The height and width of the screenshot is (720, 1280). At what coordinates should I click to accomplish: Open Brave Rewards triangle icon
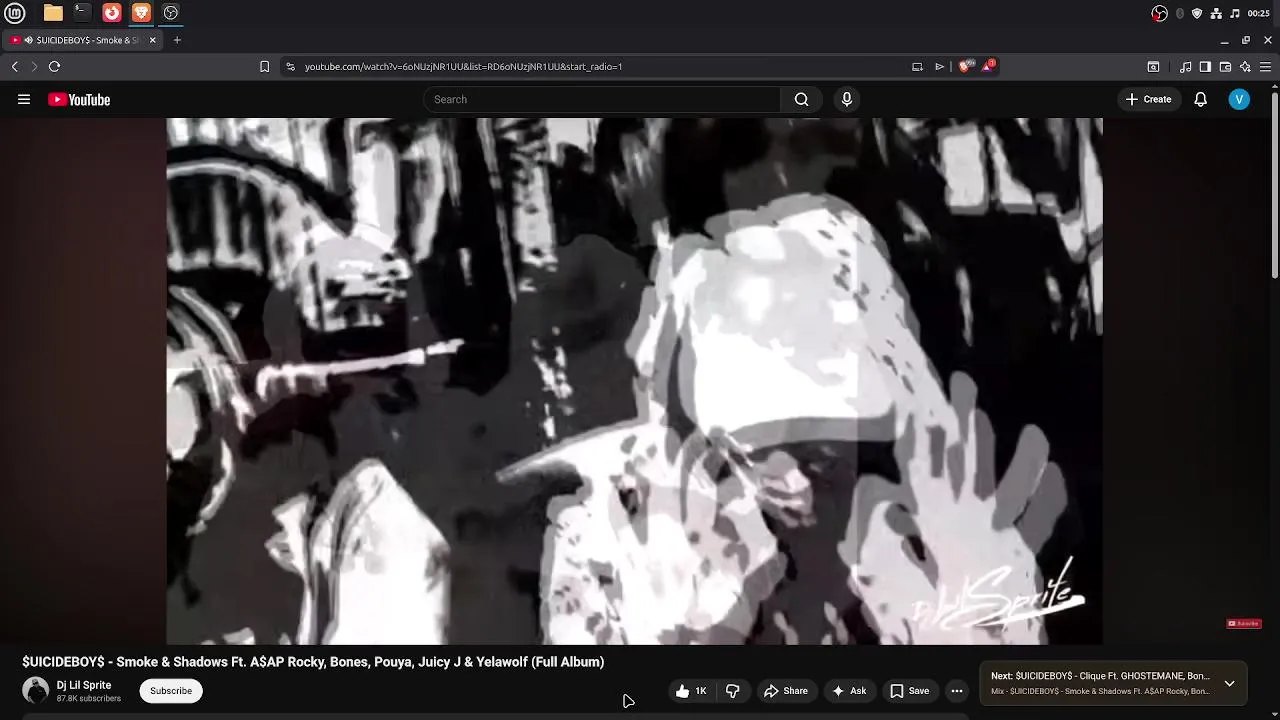click(988, 66)
